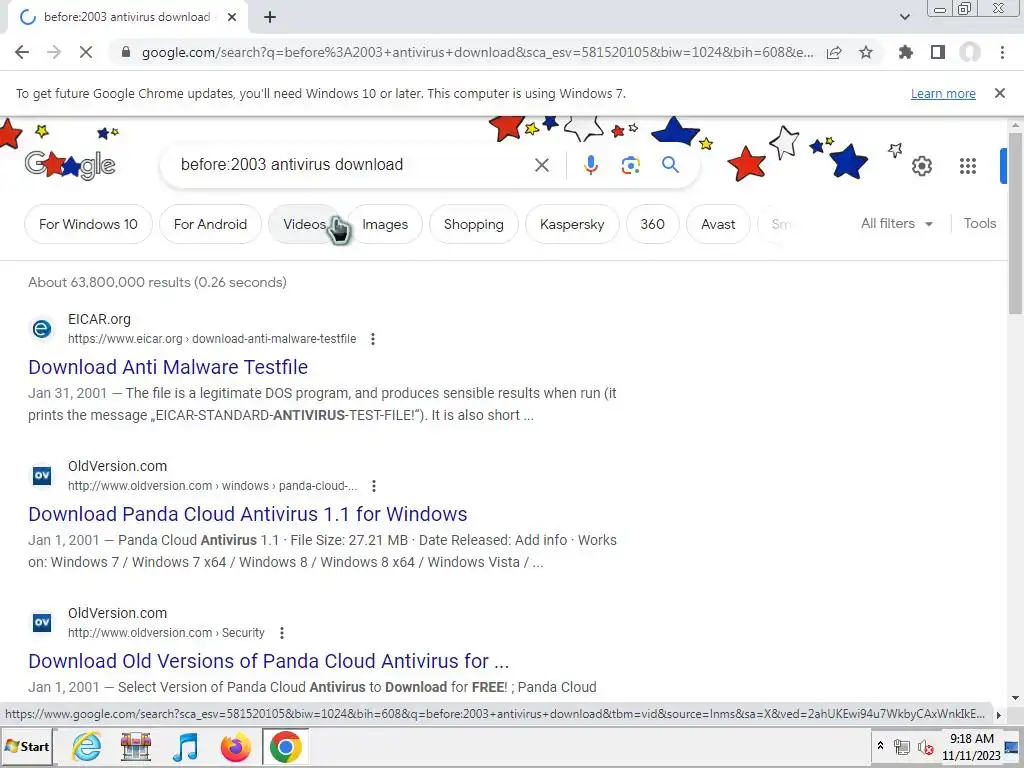Select the Kaspersky filter chip
The height and width of the screenshot is (768, 1024).
pyautogui.click(x=572, y=224)
